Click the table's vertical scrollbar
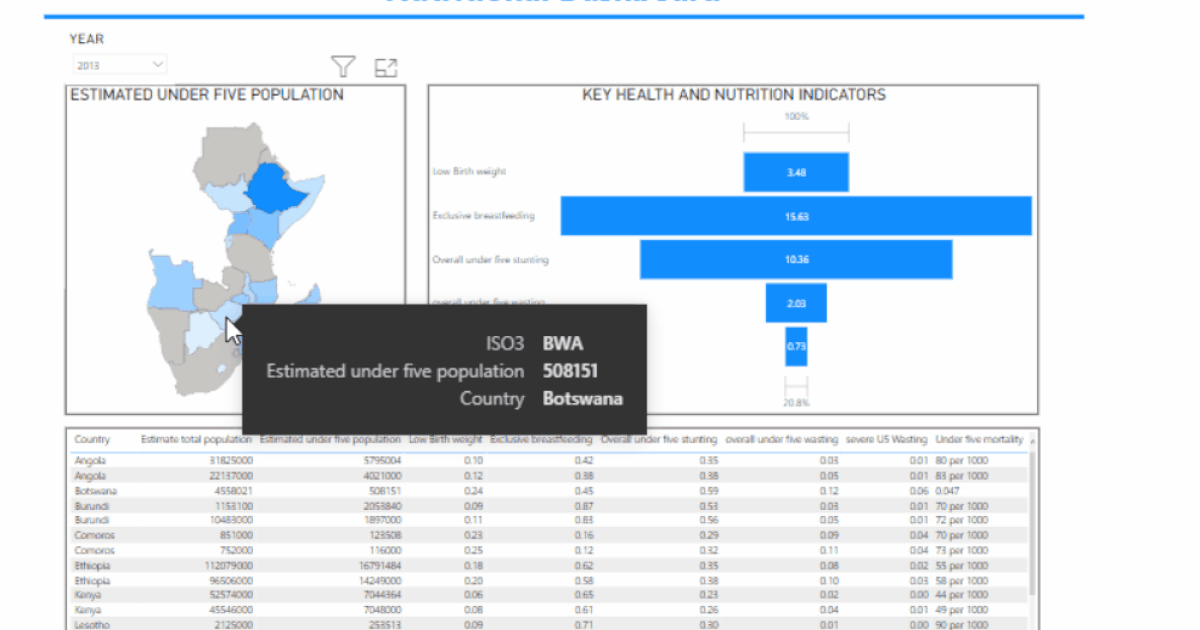Screen dimensions: 1200x630 pyautogui.click(x=1033, y=520)
